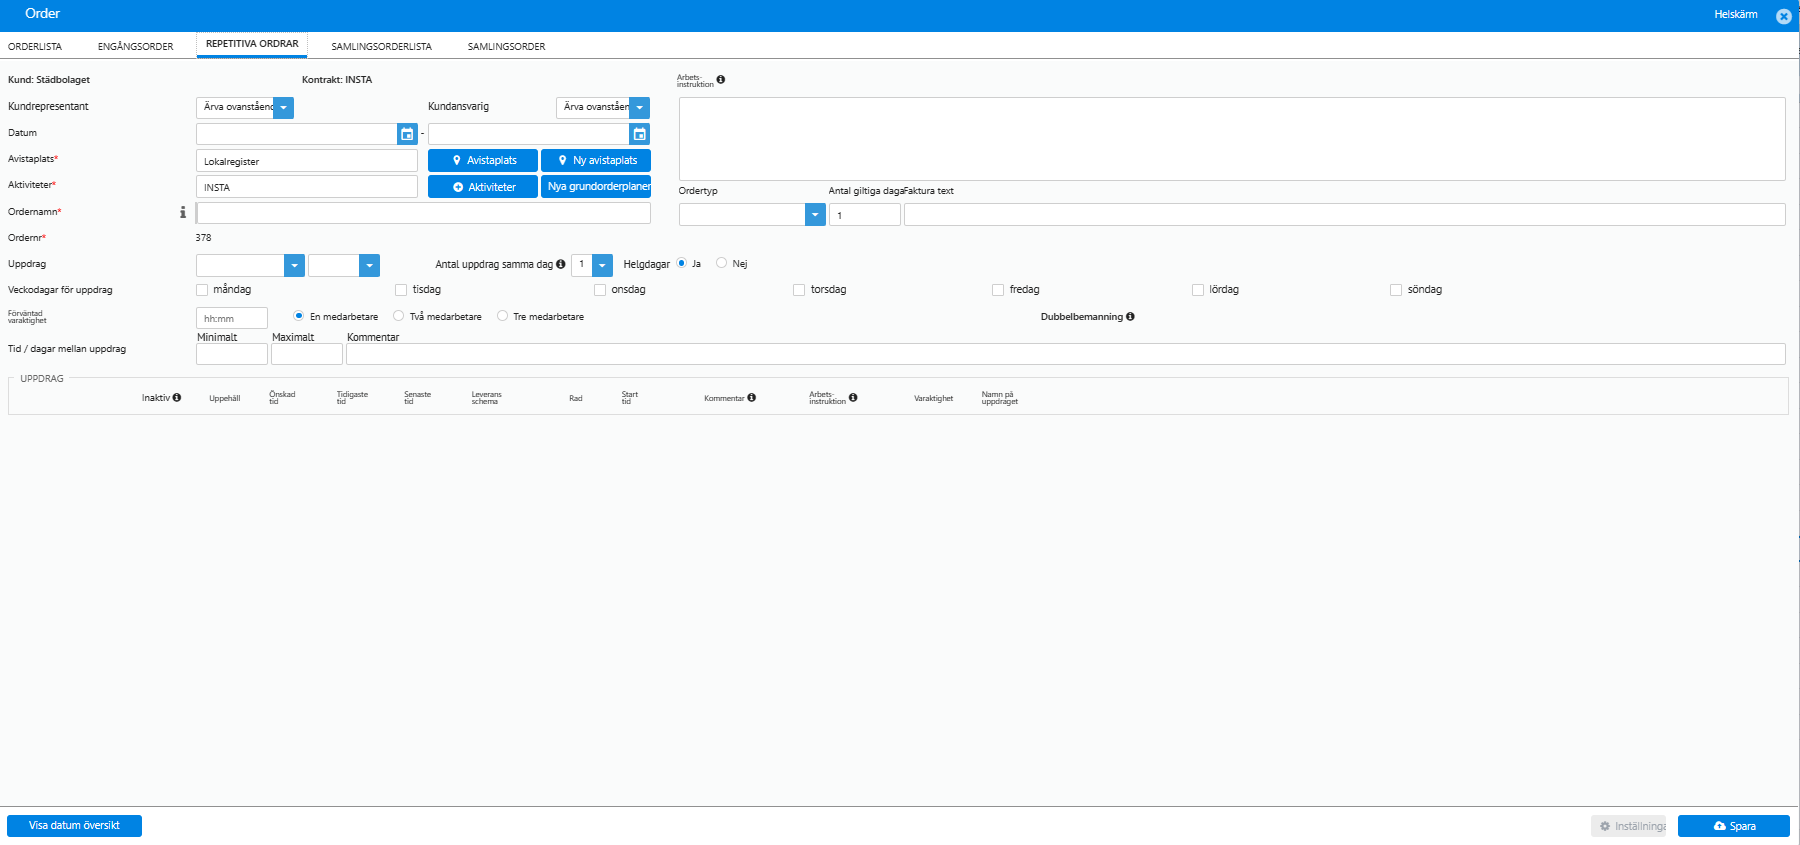Focus the Maximalt input field
Viewport: 1800px width, 845px height.
307,354
